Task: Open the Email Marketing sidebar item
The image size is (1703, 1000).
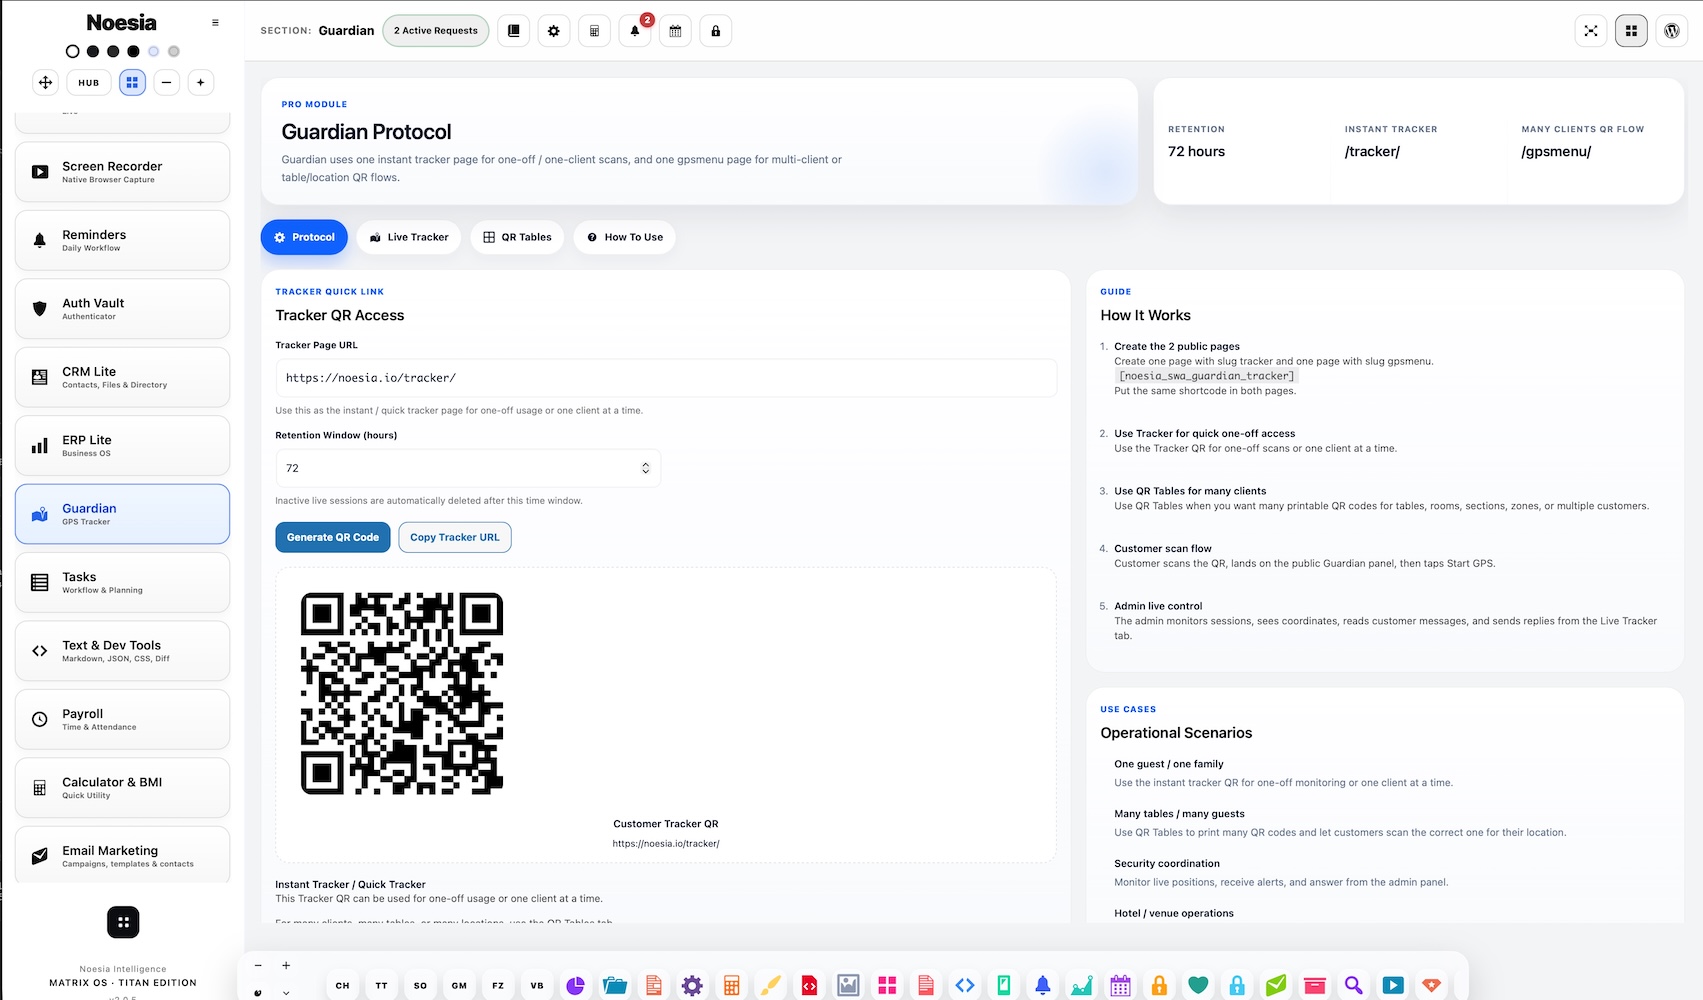Action: 123,855
